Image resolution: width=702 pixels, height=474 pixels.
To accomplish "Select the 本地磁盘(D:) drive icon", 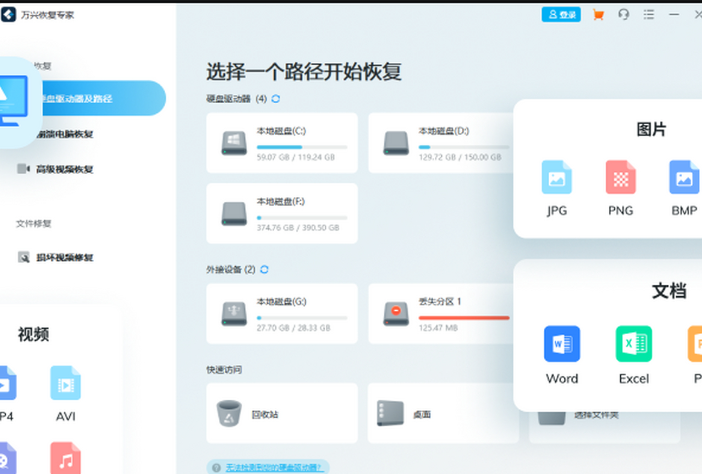I will (396, 143).
